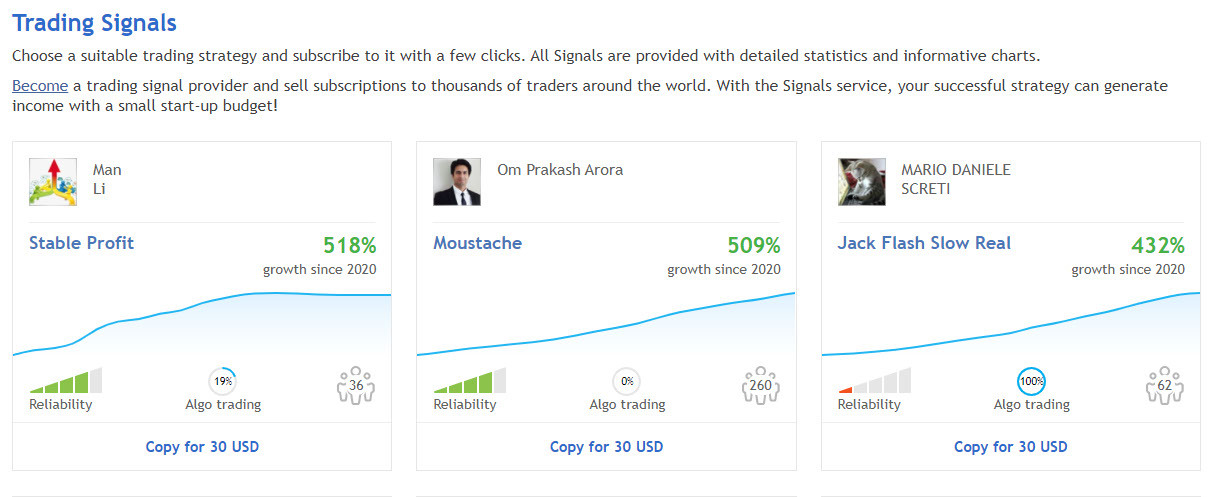This screenshot has width=1225, height=497.
Task: Copy the Stable Profit signal for 30 USD
Action: pos(202,447)
